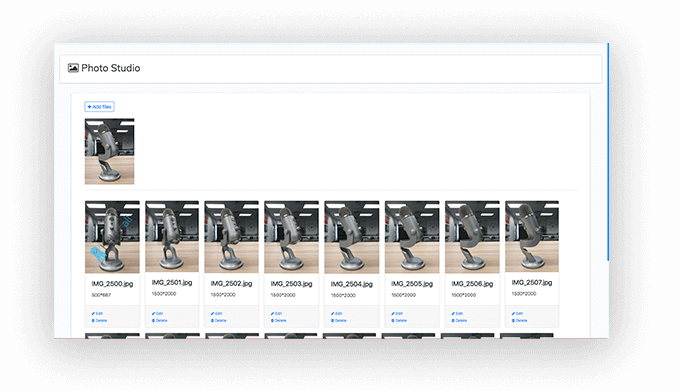Delete IMG_2506.jpg via trash Delete link
679x391 pixels.
(x=459, y=320)
